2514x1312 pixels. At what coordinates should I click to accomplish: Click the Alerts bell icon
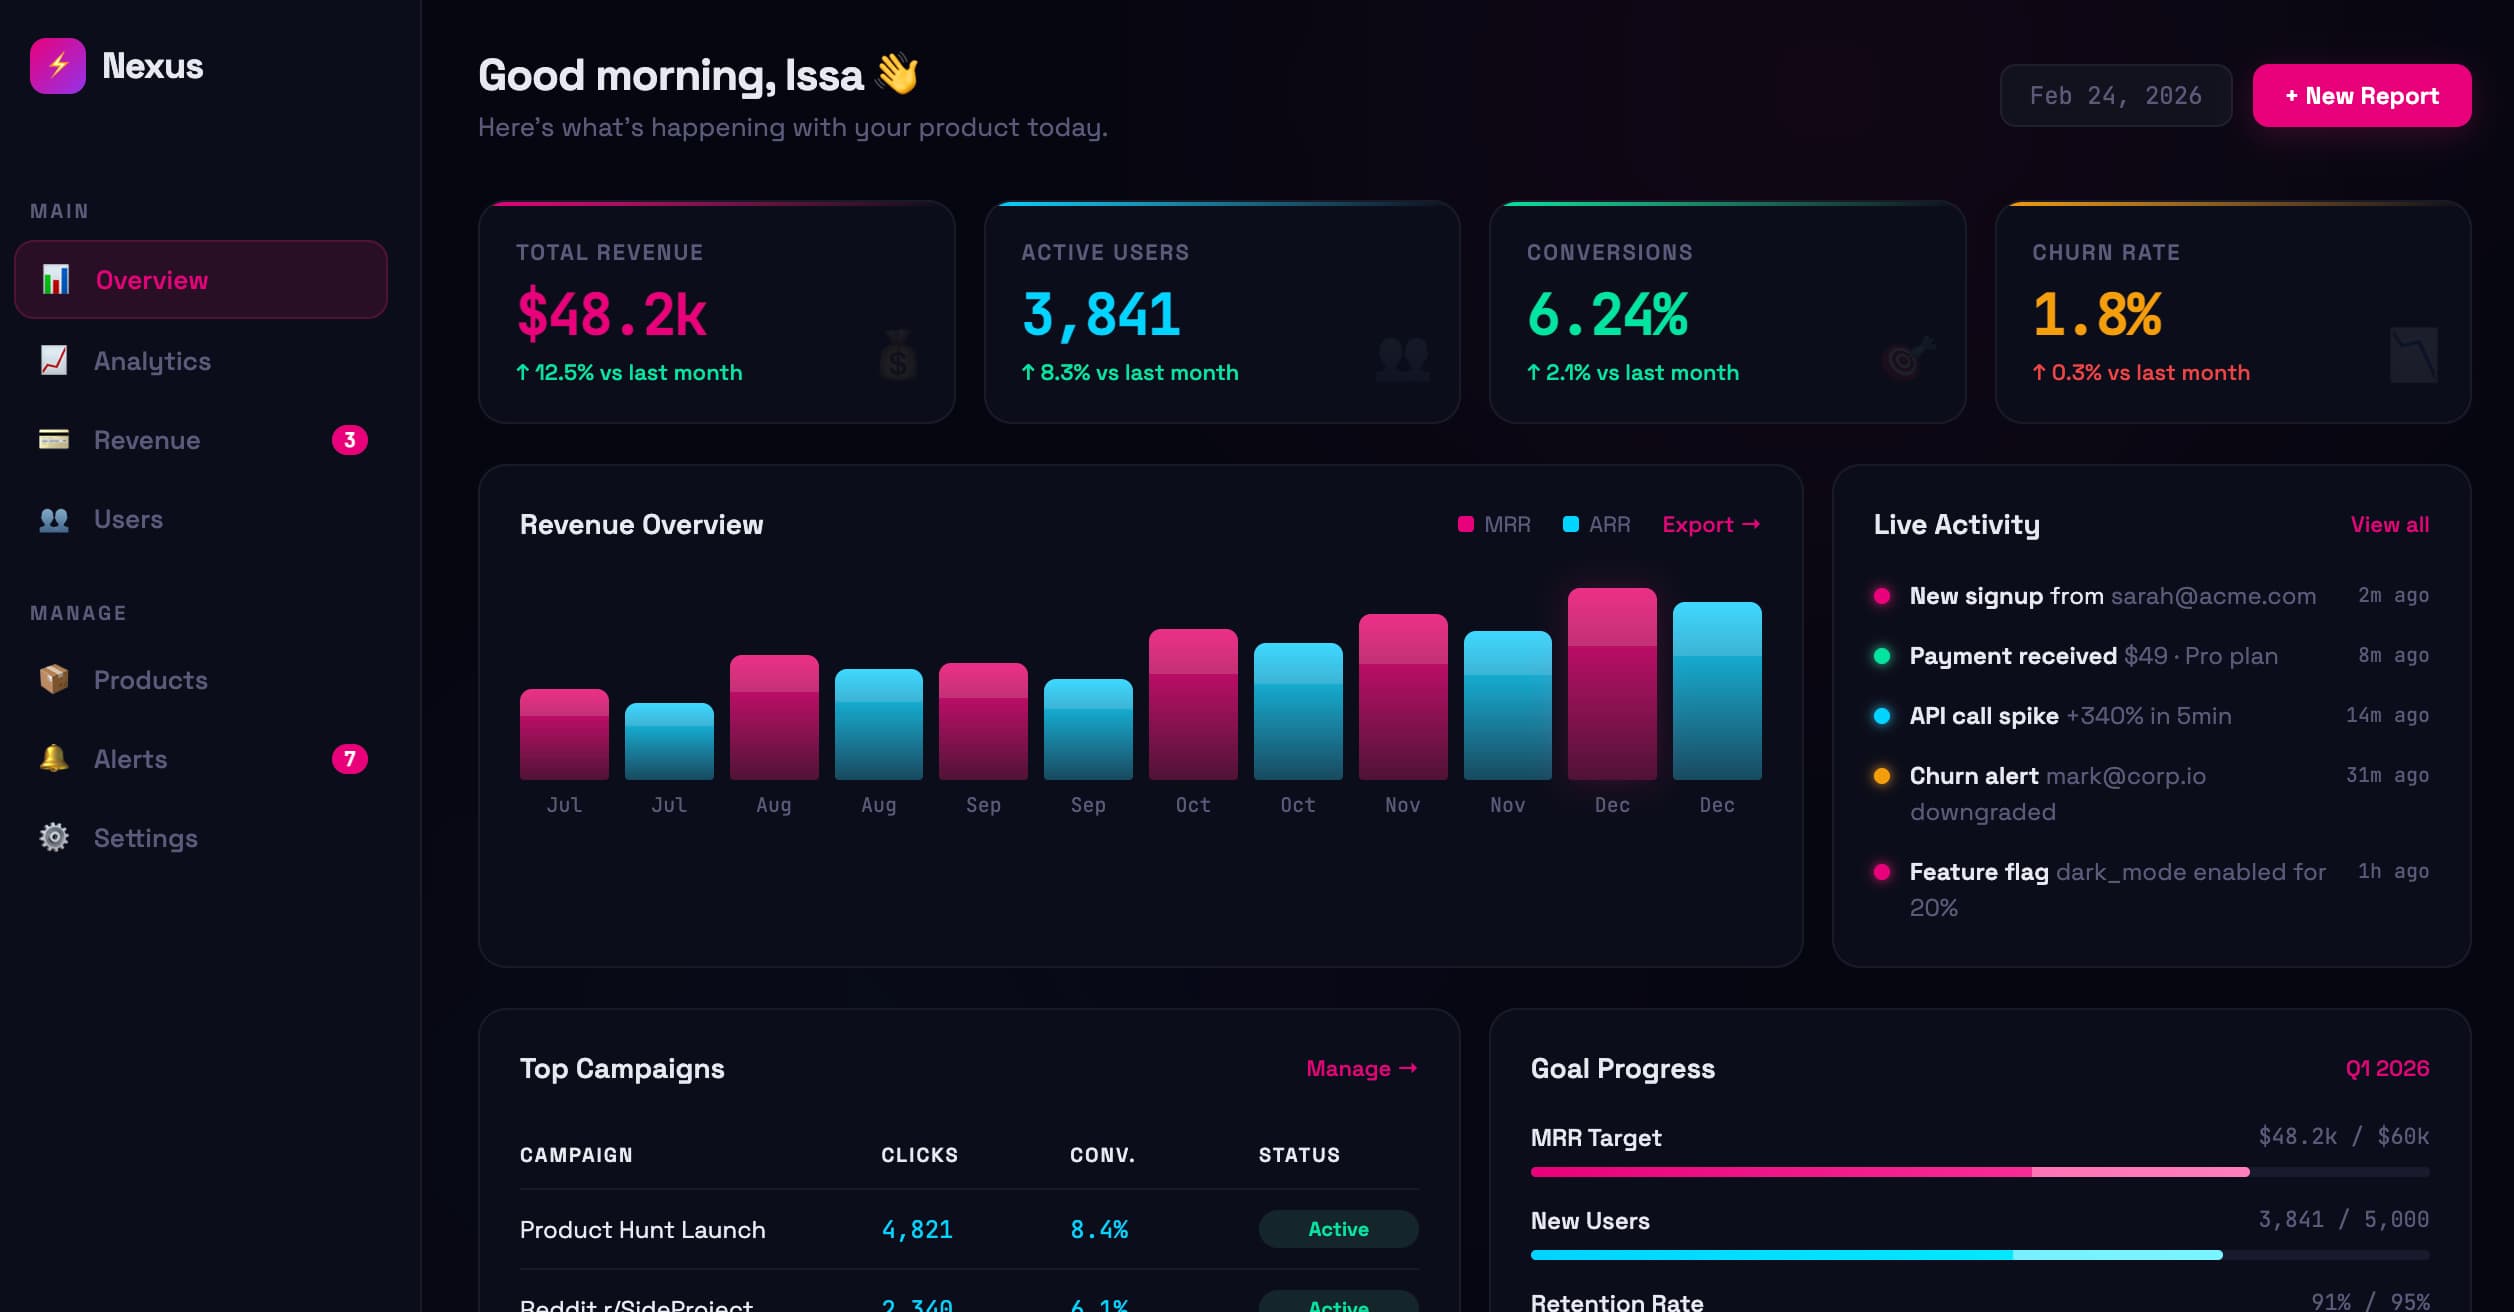(x=54, y=758)
